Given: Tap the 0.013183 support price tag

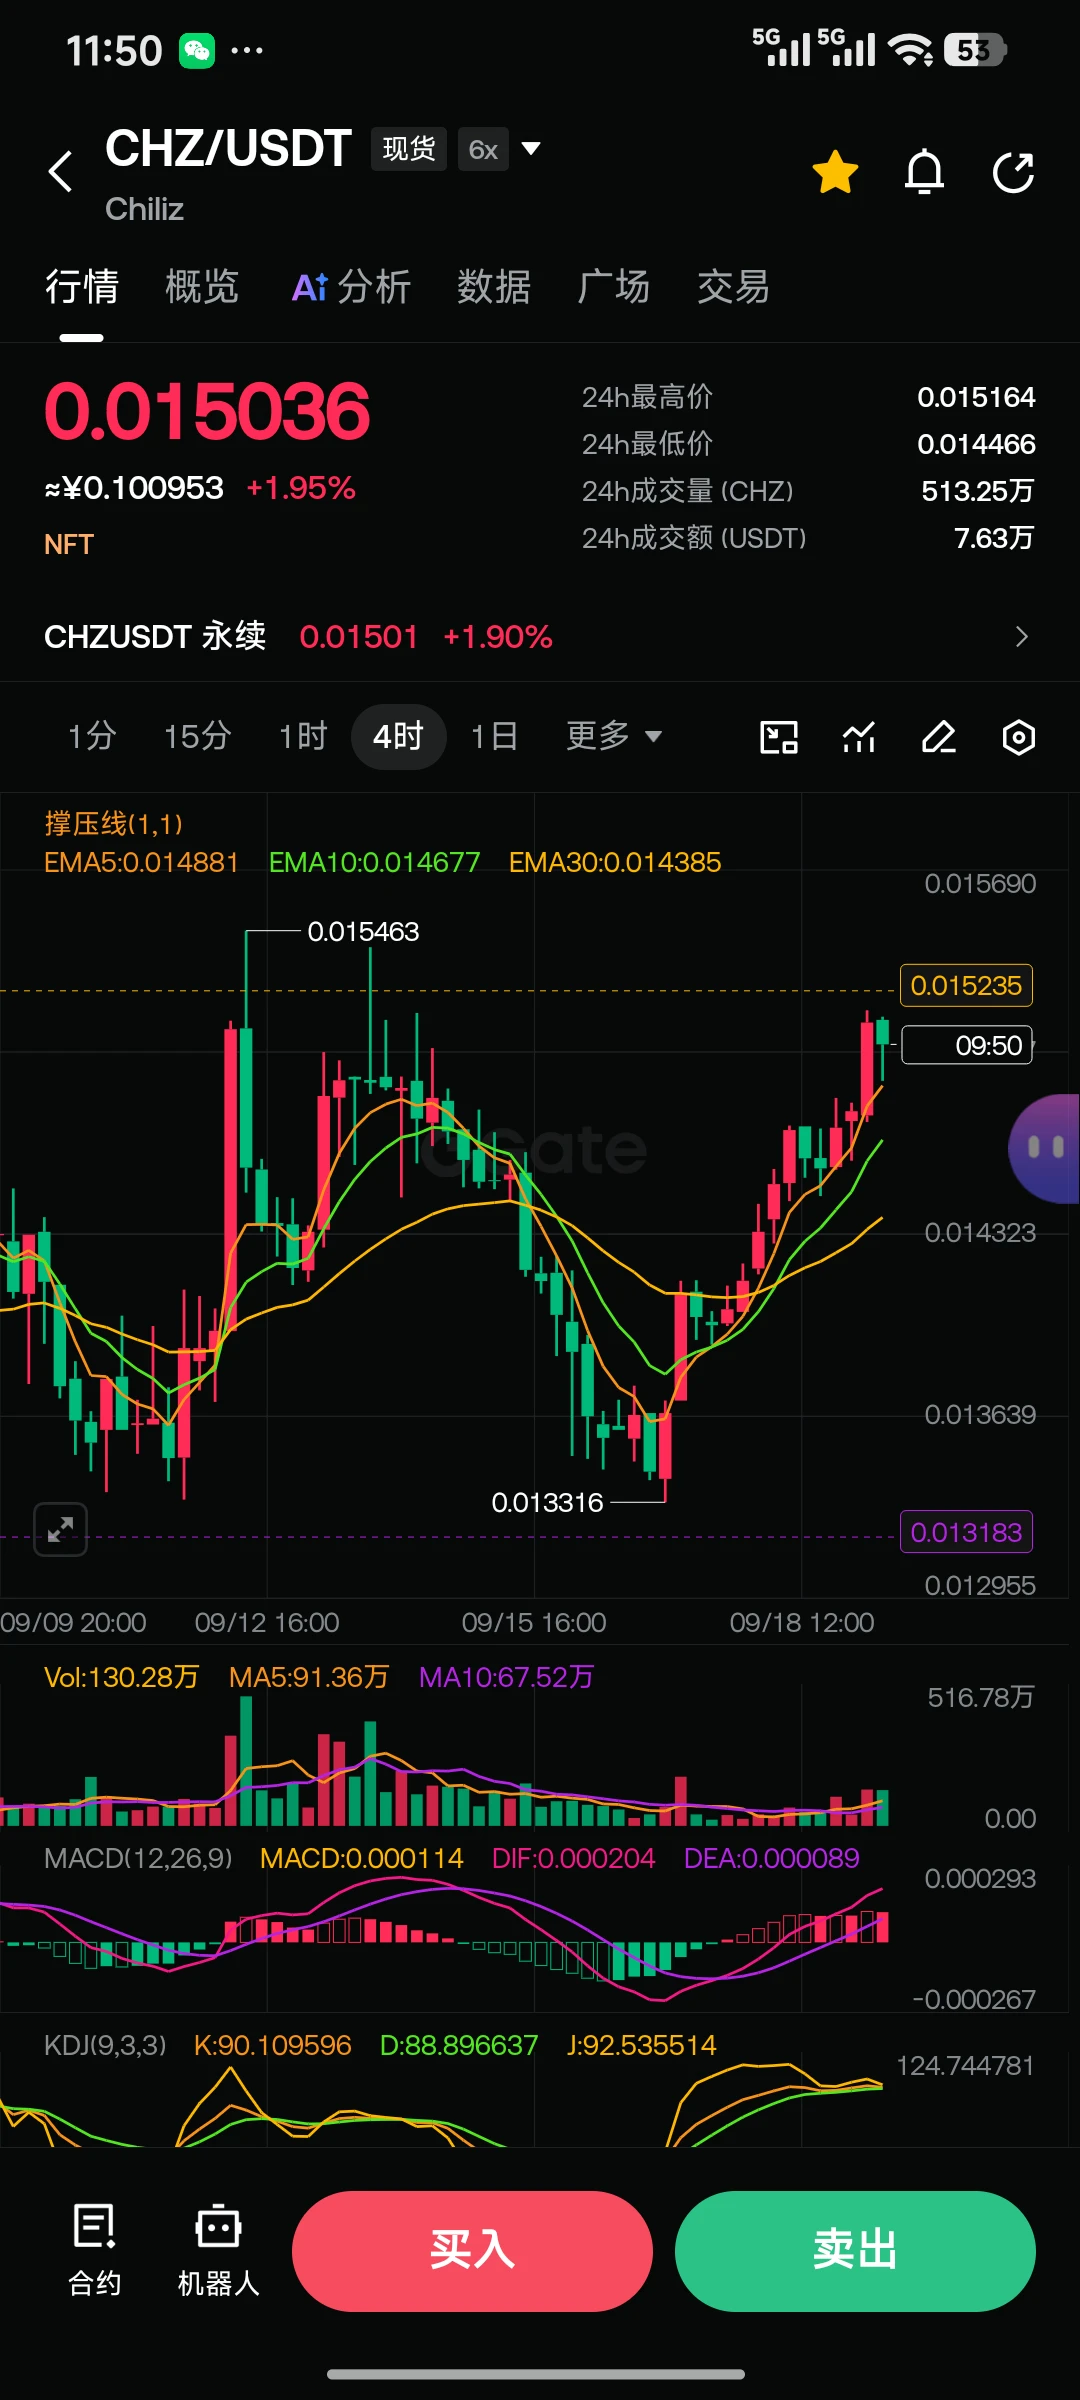Looking at the screenshot, I should tap(966, 1532).
